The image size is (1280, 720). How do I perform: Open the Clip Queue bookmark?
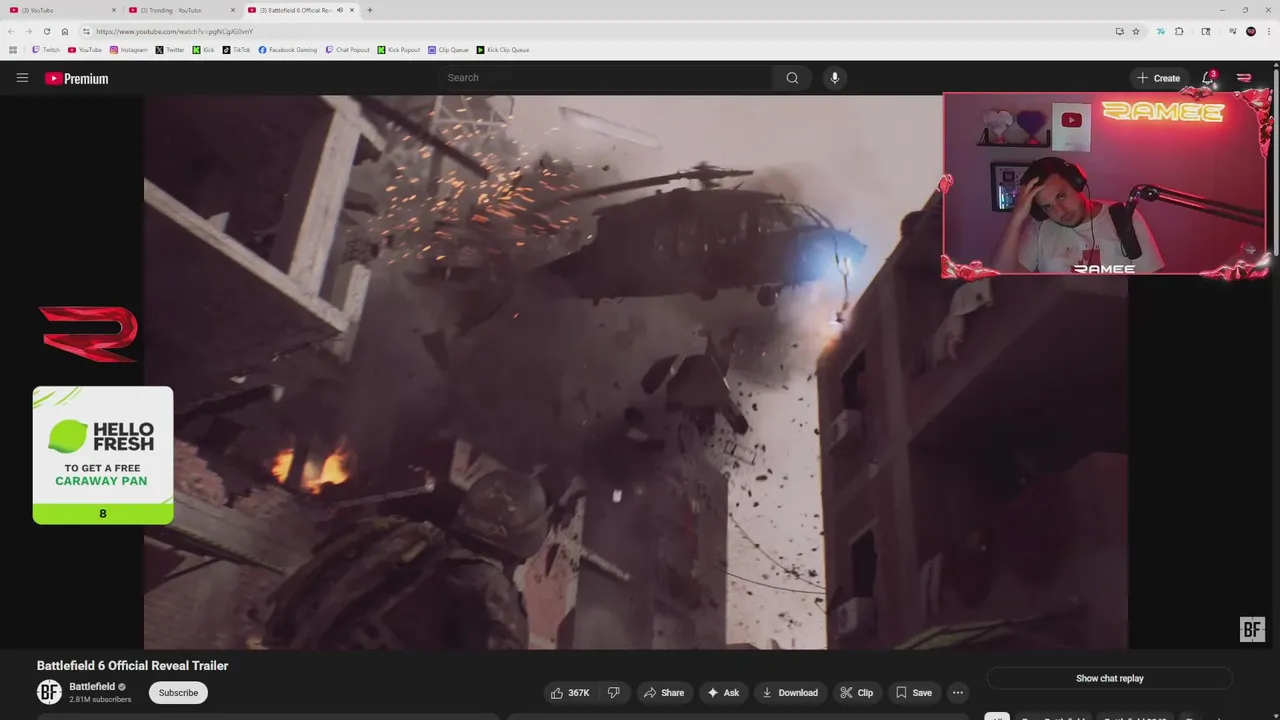tap(449, 49)
